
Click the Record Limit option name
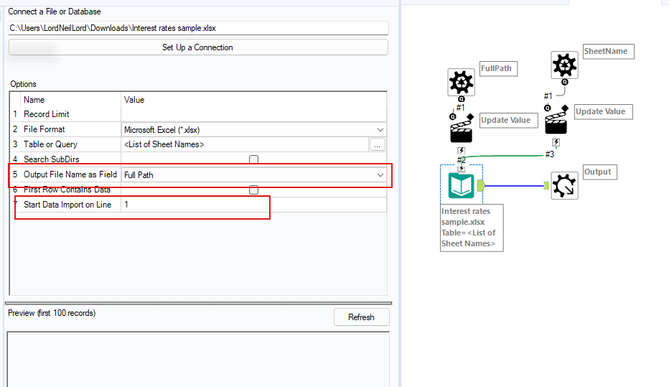pyautogui.click(x=46, y=114)
